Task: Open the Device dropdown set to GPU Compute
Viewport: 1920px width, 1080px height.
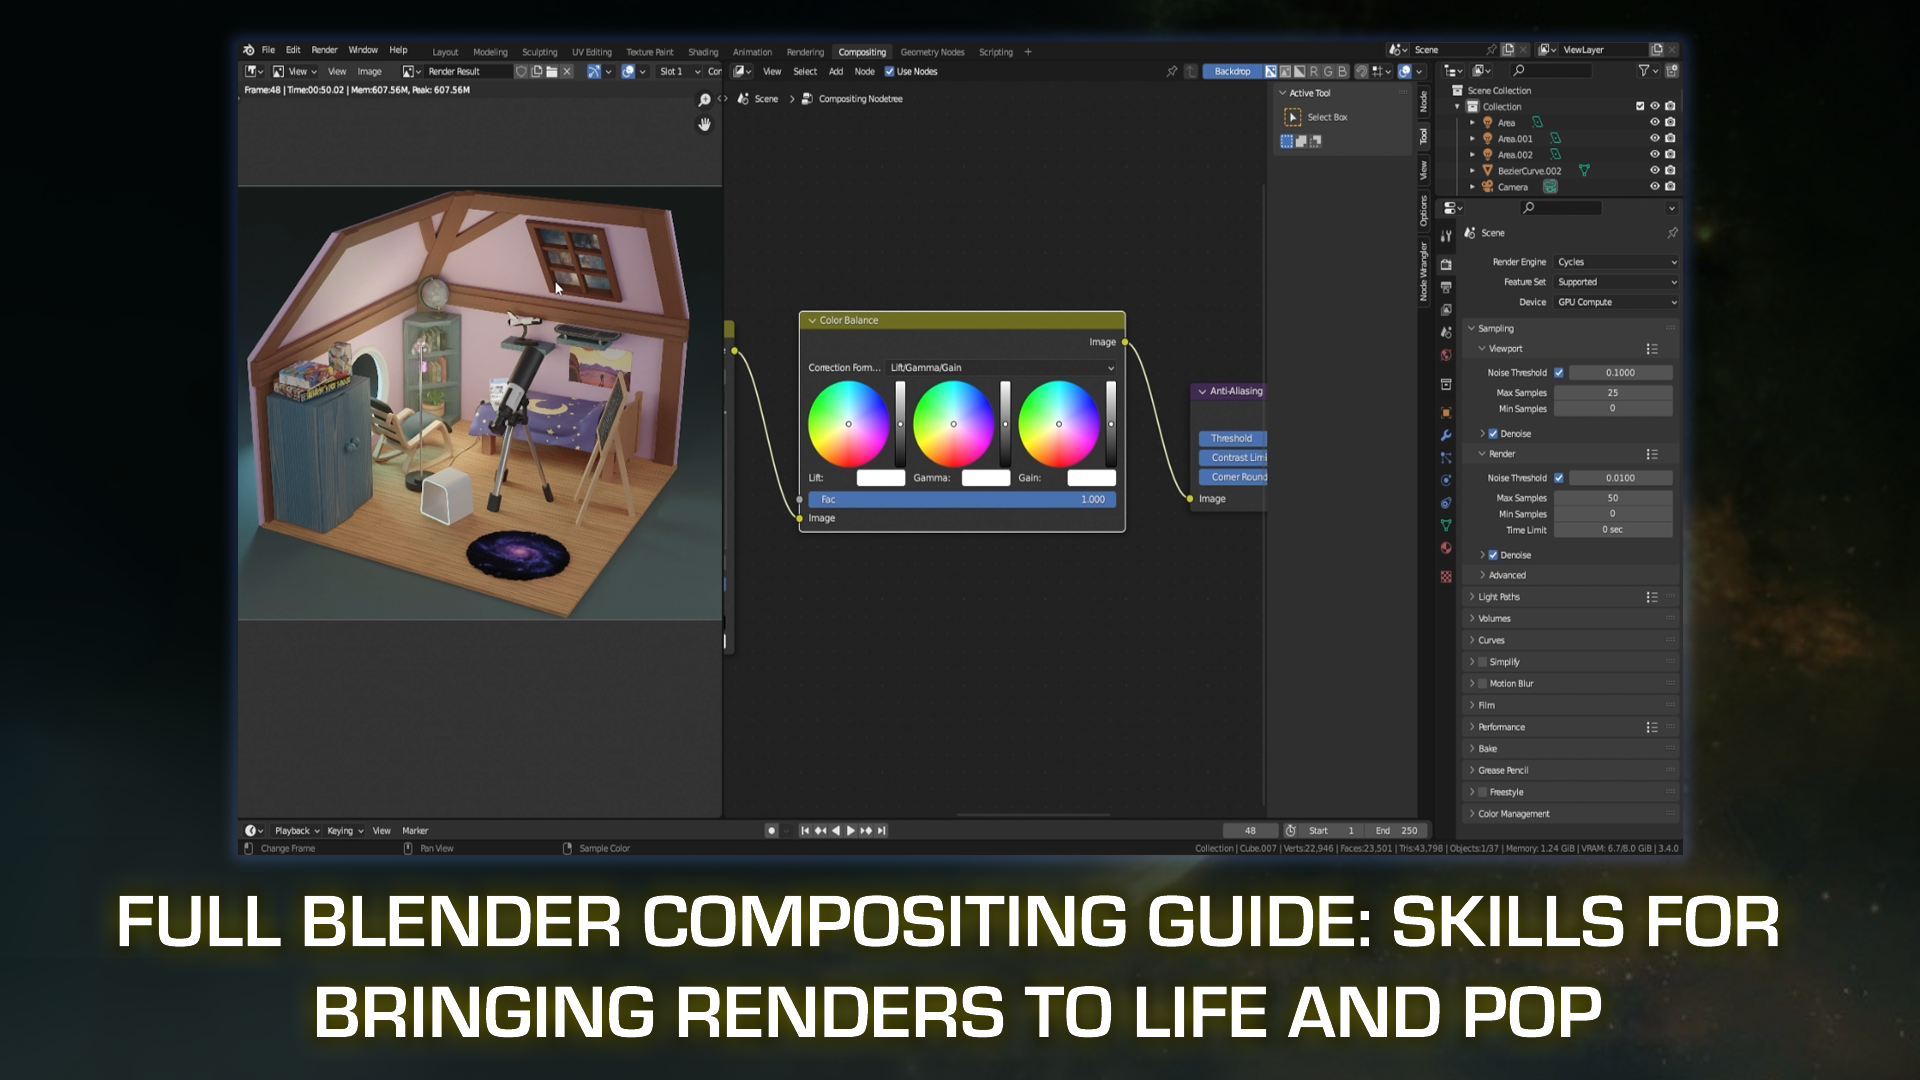Action: (1615, 302)
